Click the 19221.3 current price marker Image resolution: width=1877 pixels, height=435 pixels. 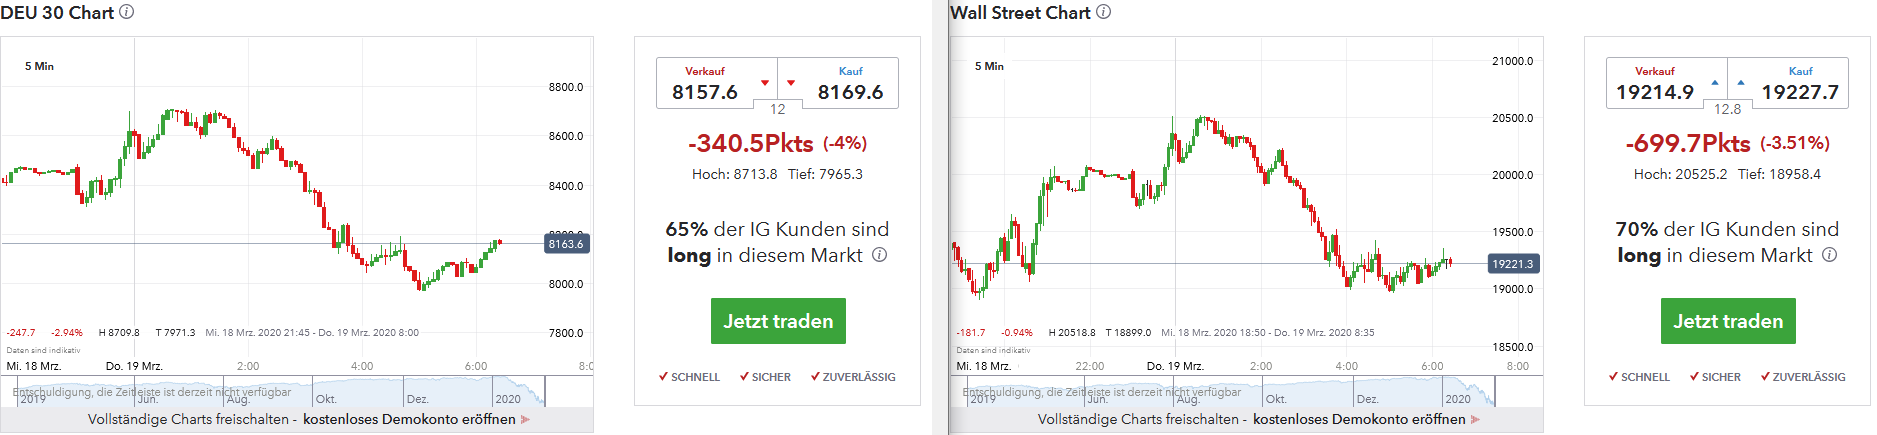pos(1513,264)
